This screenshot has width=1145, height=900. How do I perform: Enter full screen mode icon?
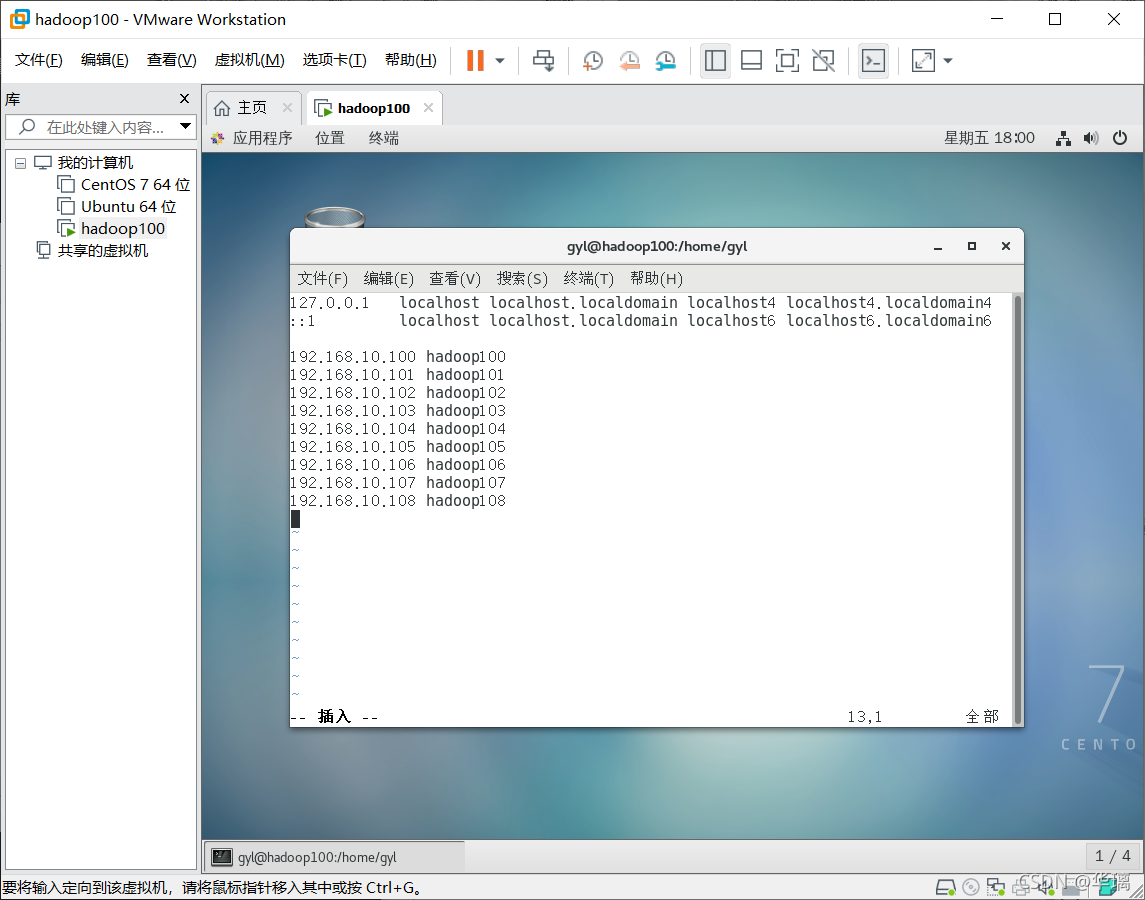click(787, 60)
